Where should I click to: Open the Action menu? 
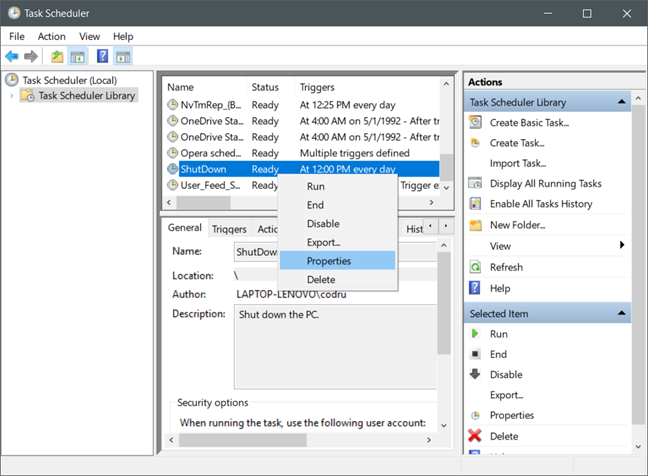click(52, 36)
